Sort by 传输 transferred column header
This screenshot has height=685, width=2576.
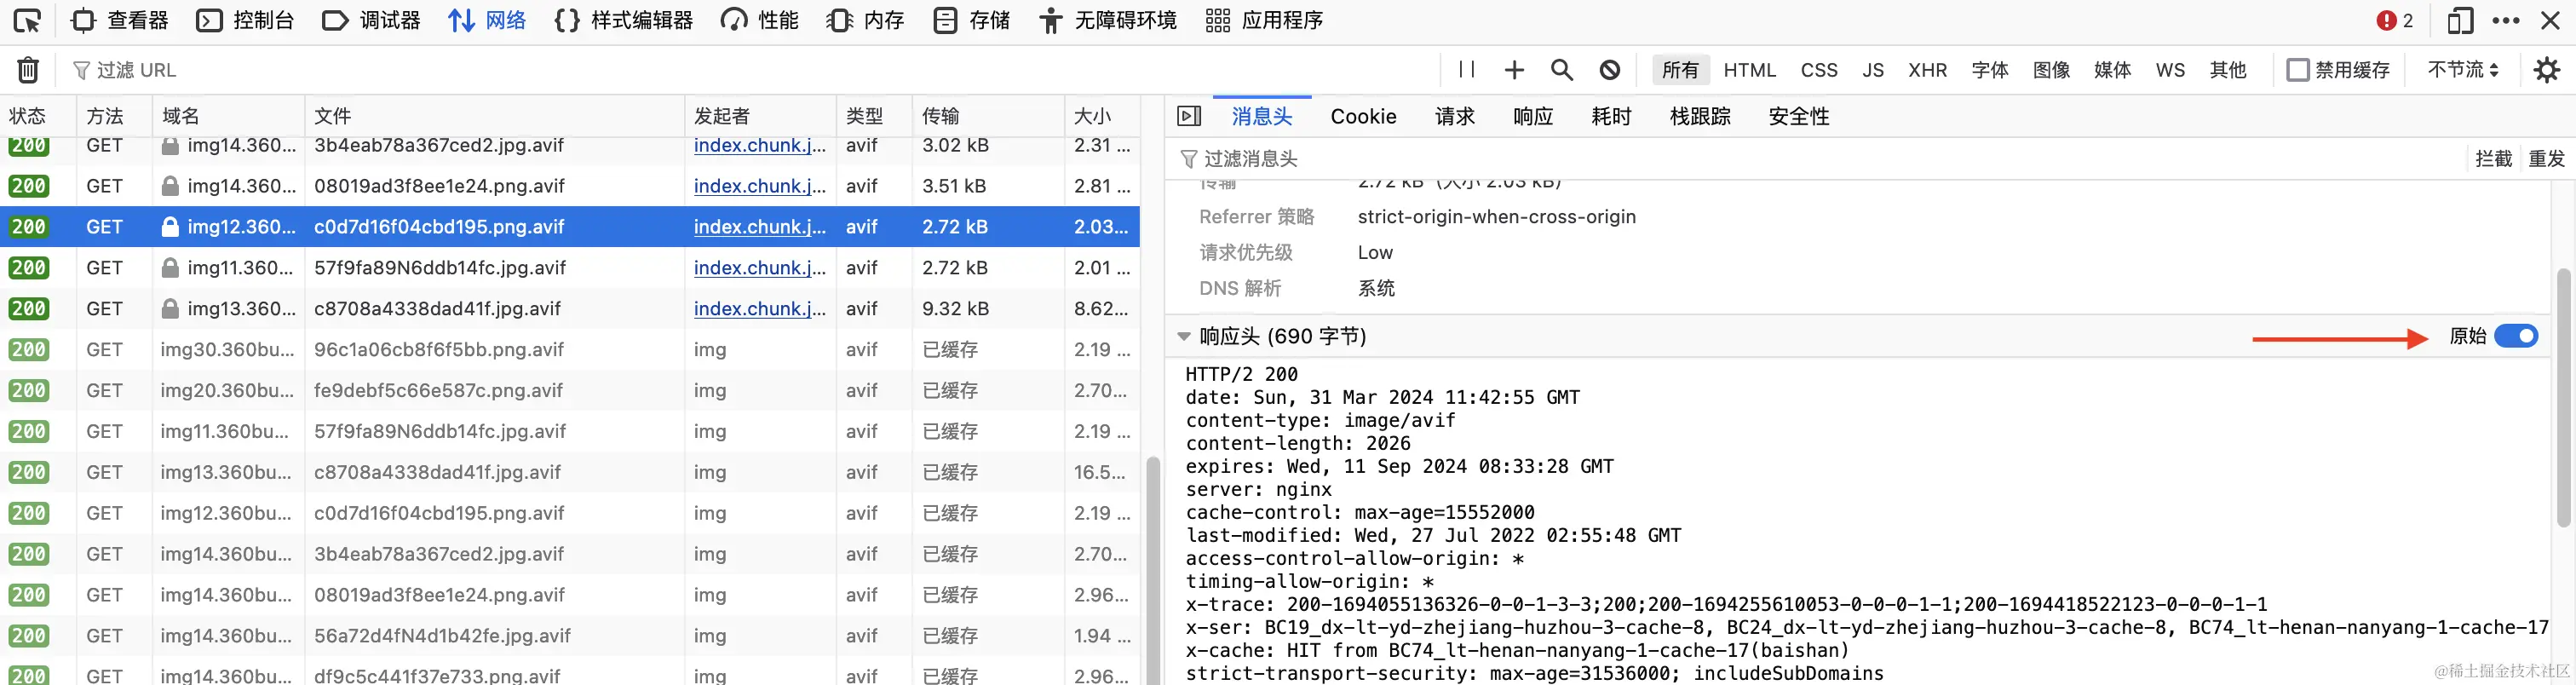click(x=988, y=116)
